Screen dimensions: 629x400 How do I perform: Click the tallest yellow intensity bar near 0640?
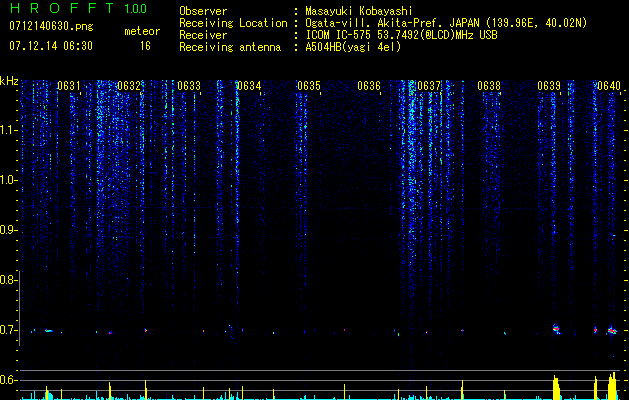(612, 386)
